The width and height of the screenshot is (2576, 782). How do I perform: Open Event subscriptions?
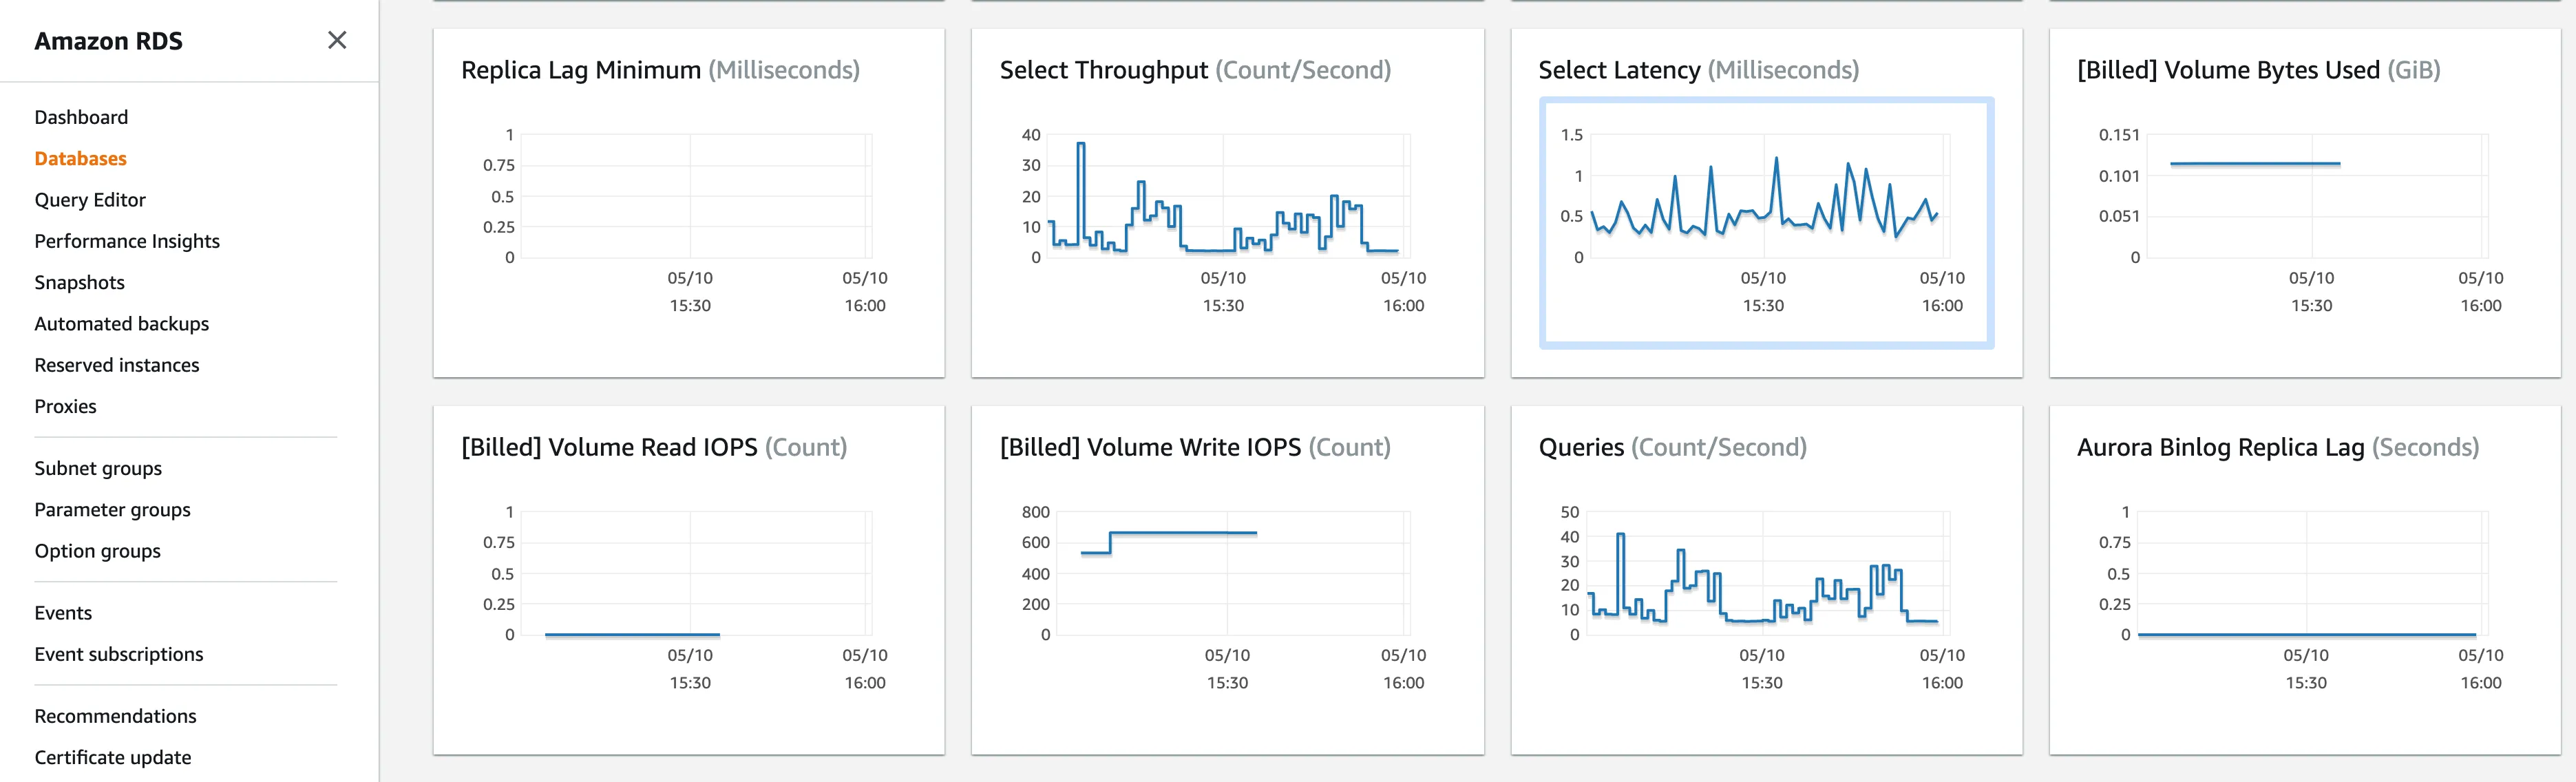pos(118,654)
